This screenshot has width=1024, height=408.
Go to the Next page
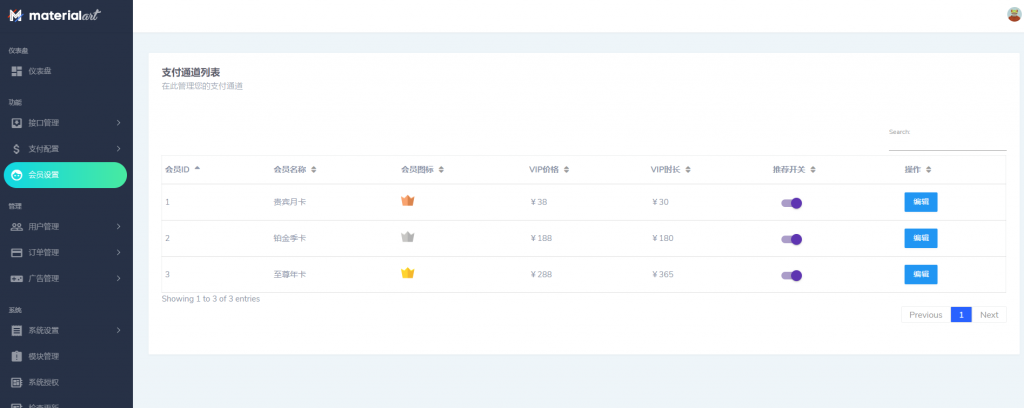989,315
